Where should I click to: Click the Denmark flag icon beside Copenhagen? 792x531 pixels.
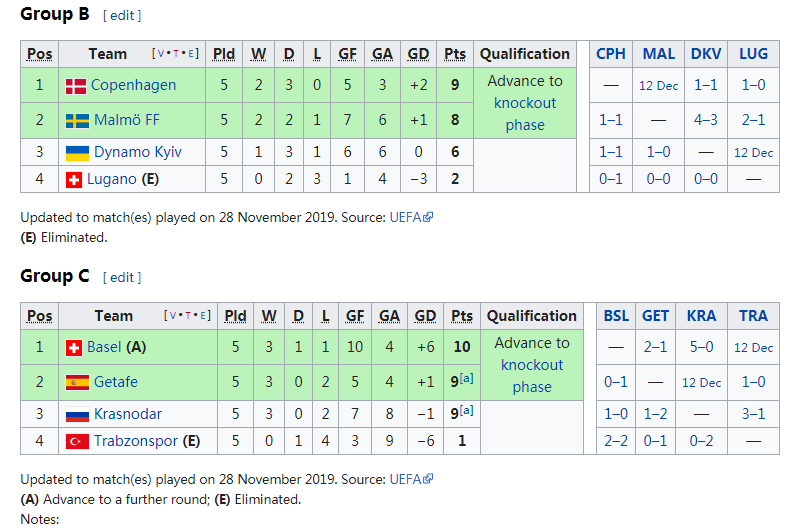tap(76, 86)
